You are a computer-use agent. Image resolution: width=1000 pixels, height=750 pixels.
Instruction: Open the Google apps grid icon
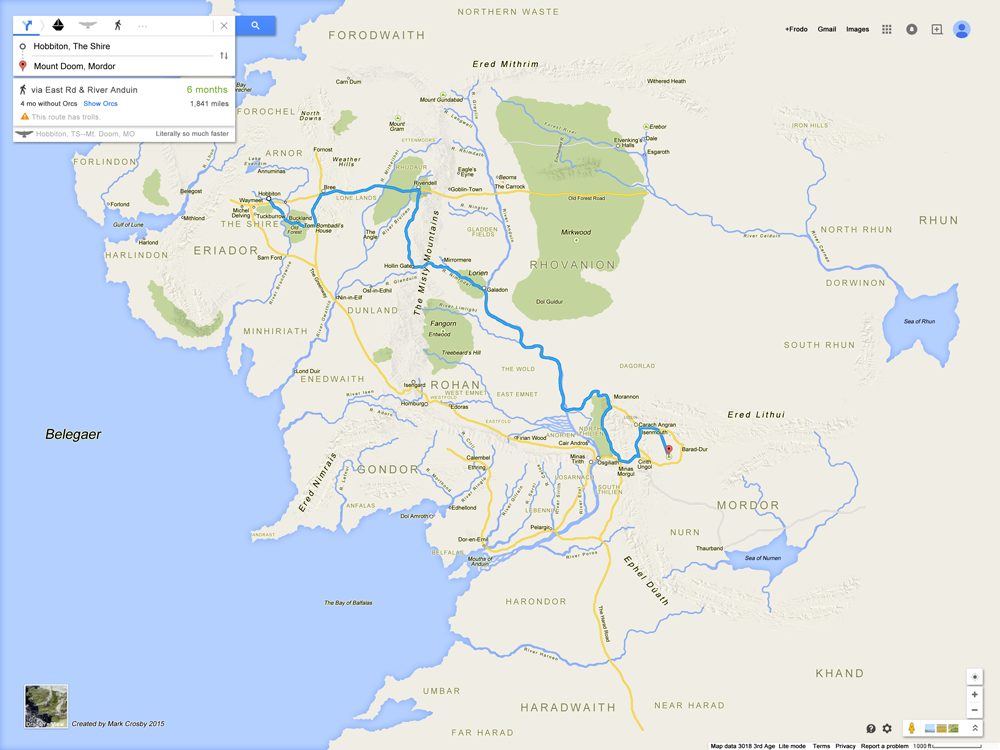click(886, 29)
